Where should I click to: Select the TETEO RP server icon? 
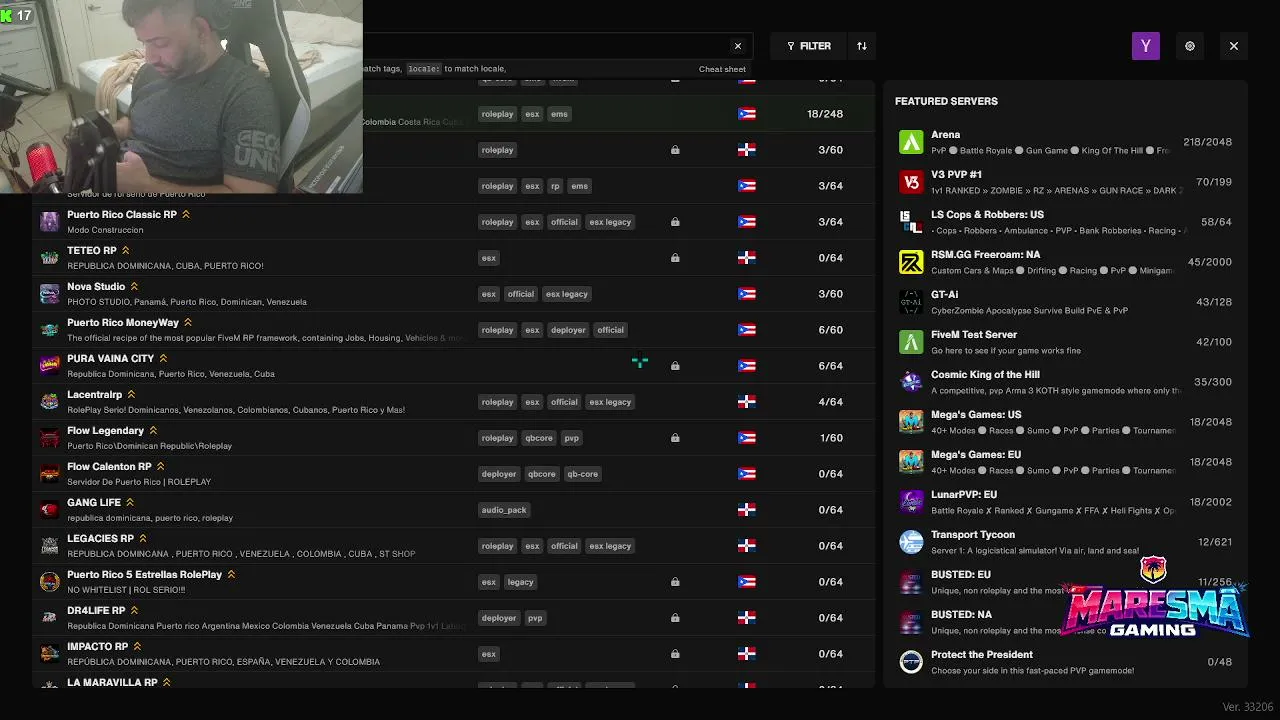coord(49,258)
